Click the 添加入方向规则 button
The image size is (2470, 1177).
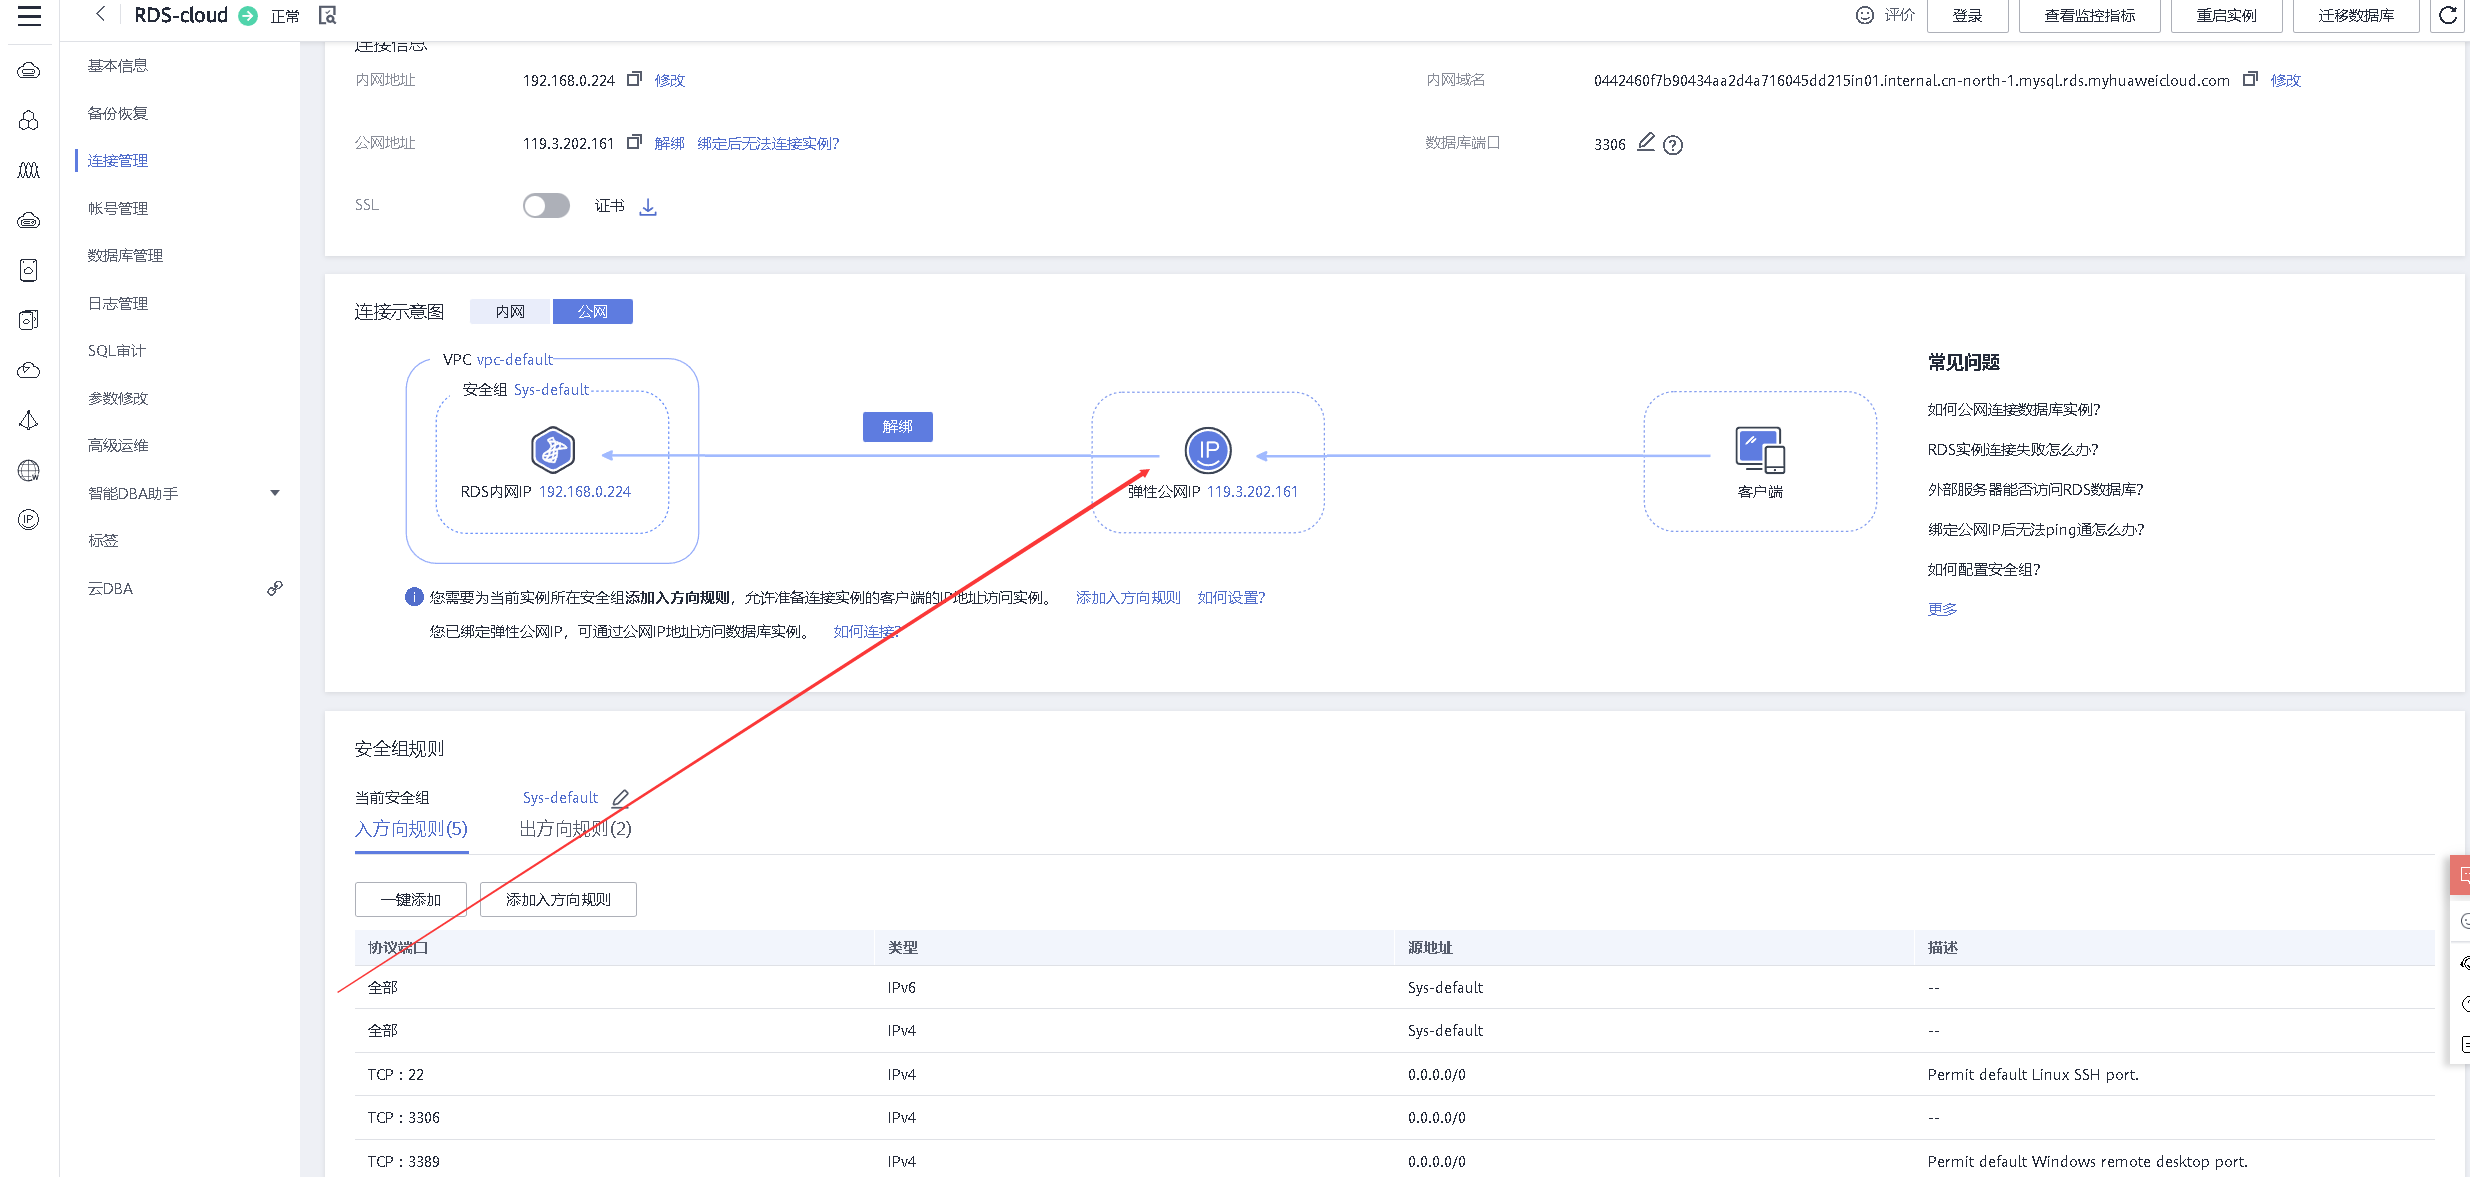click(x=558, y=899)
